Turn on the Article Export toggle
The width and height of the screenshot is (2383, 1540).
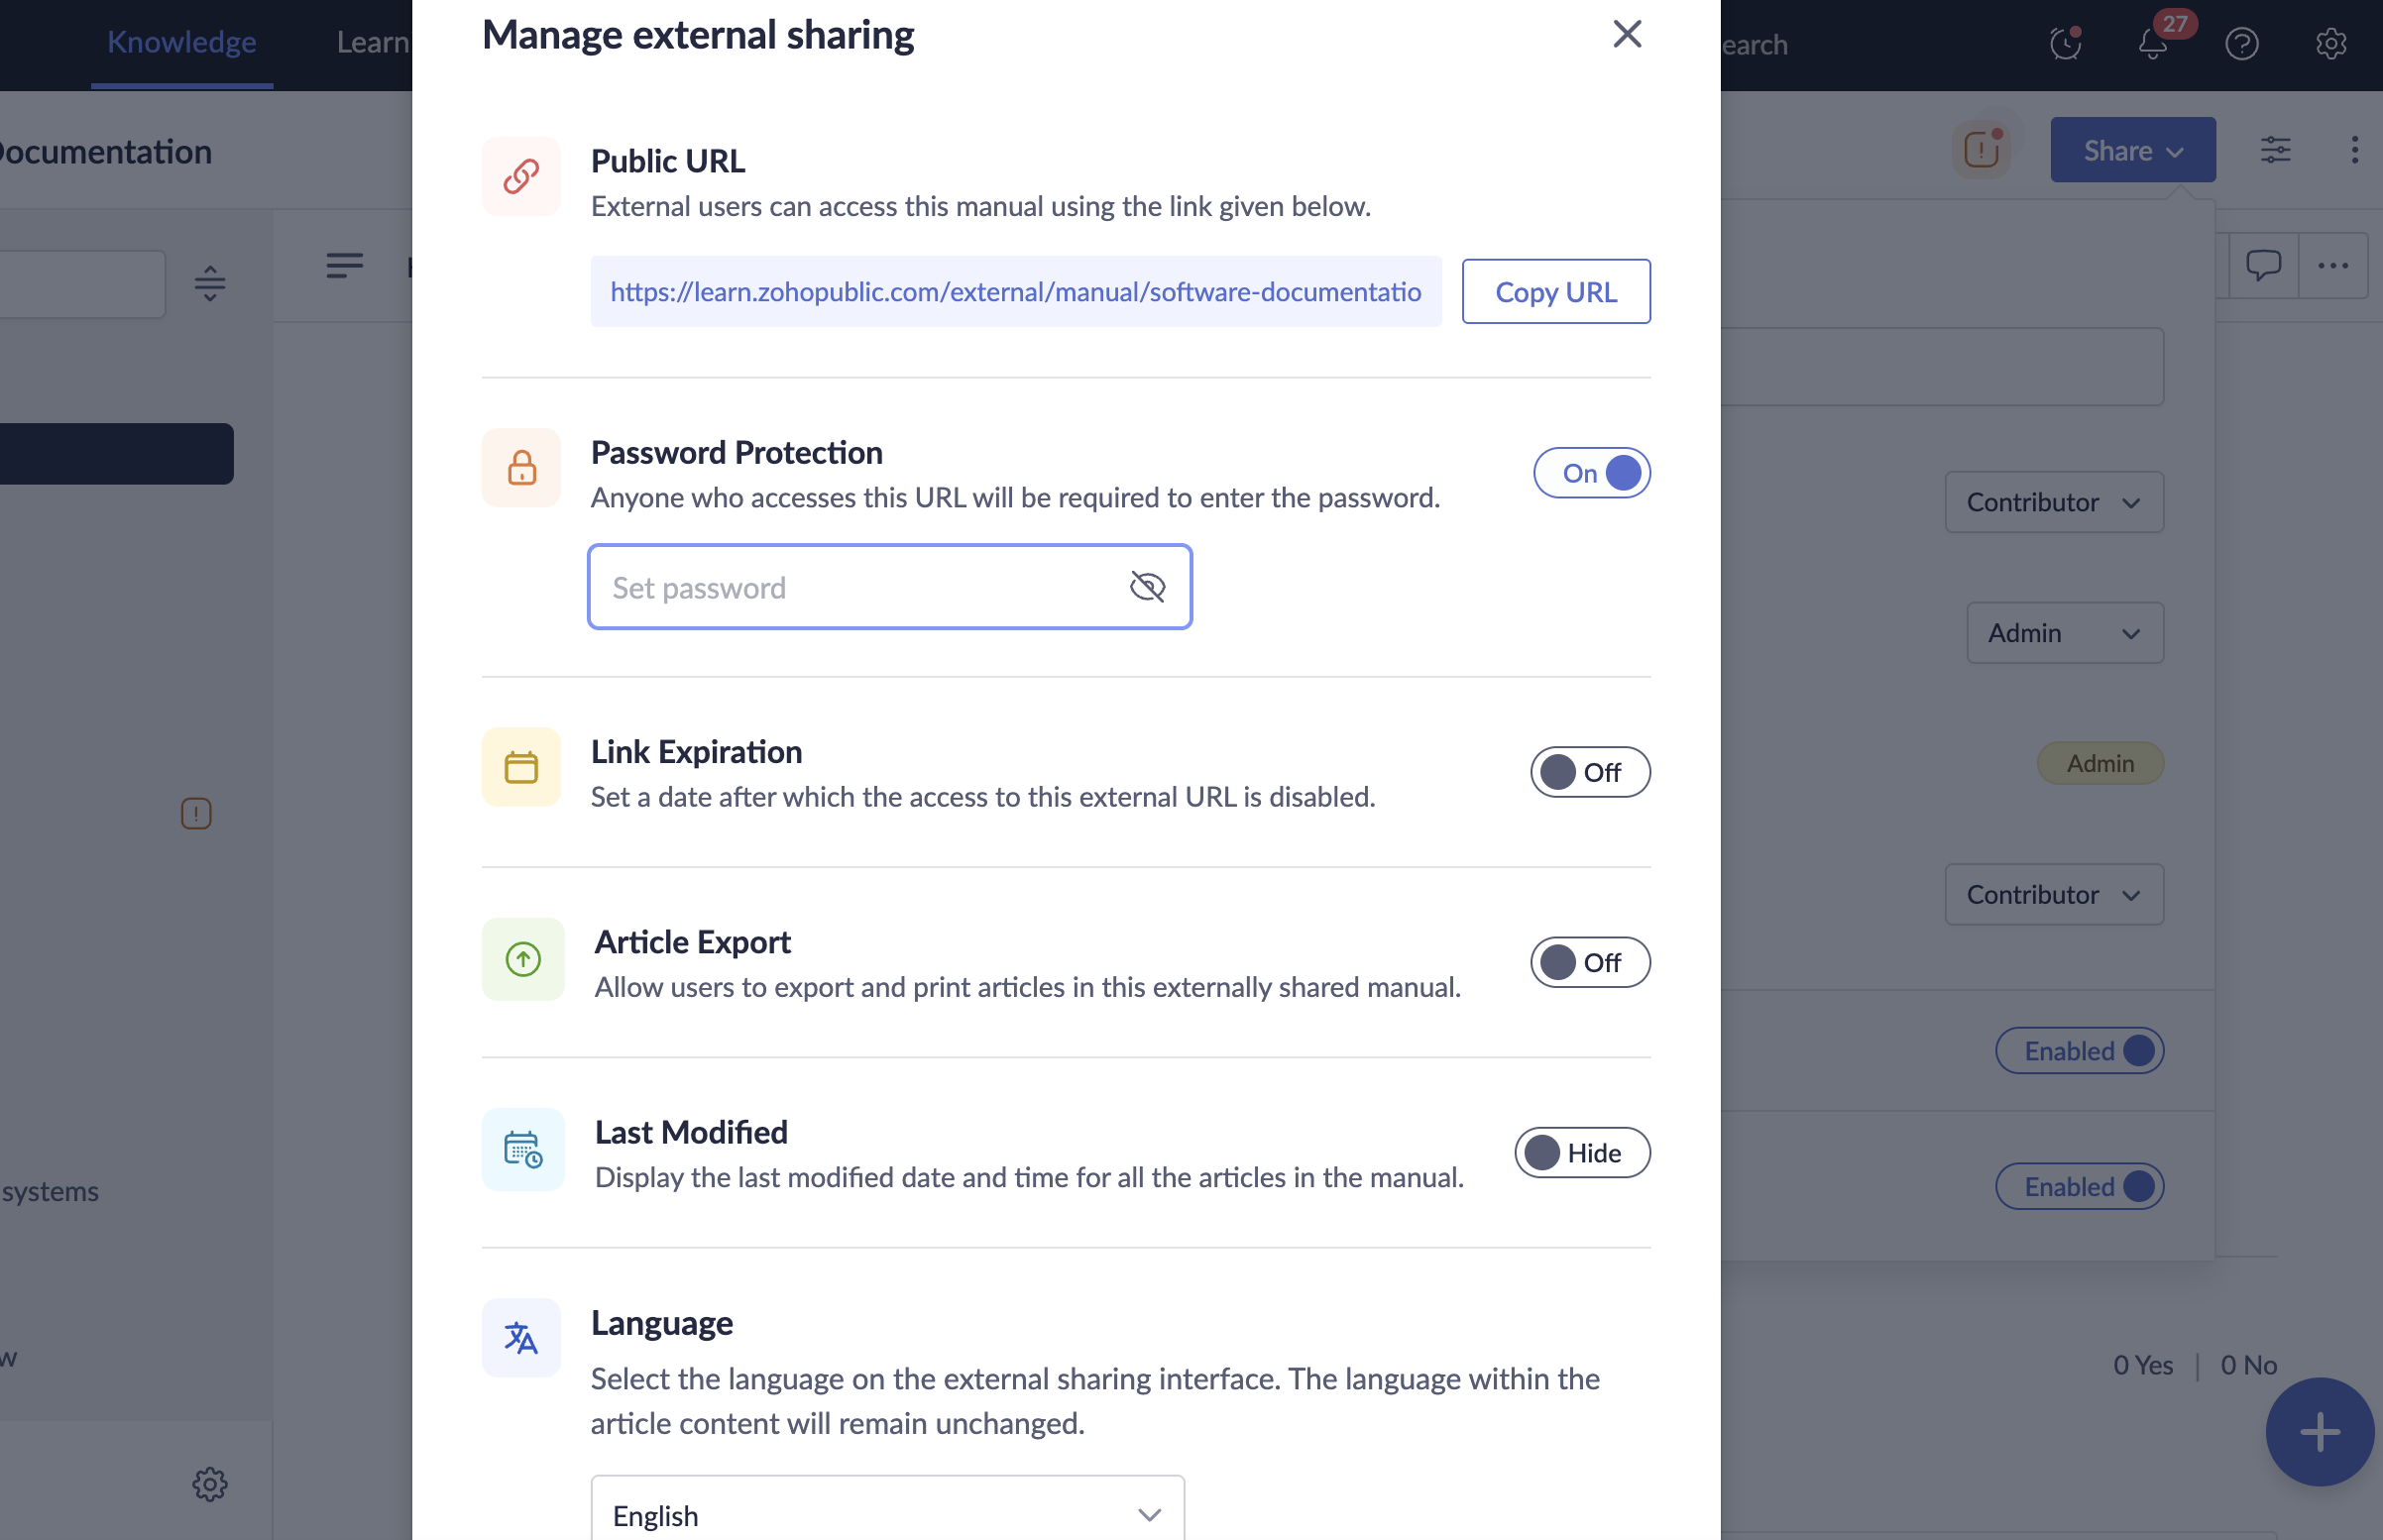(x=1589, y=962)
